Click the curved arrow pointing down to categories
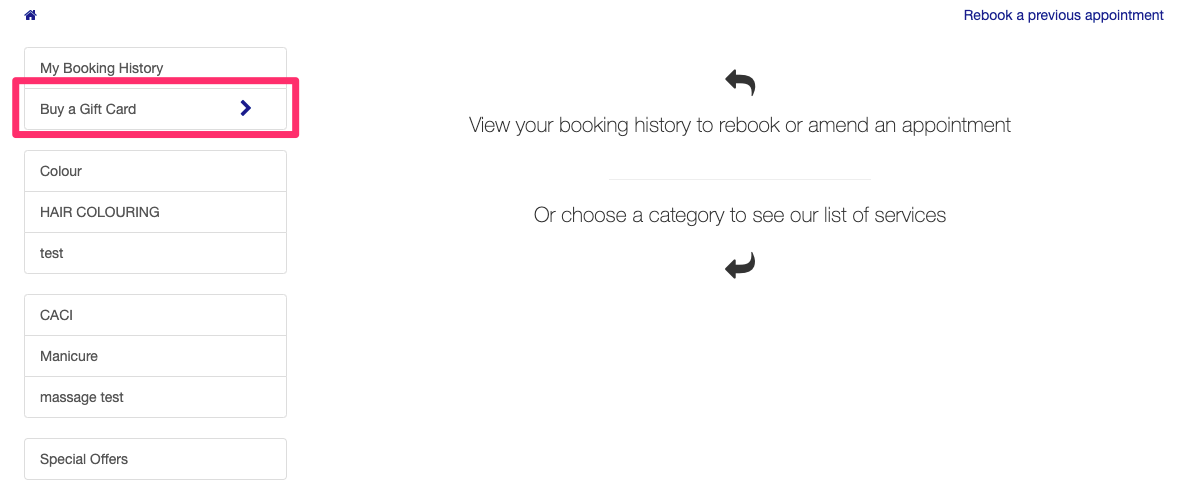This screenshot has height=494, width=1177. (740, 266)
